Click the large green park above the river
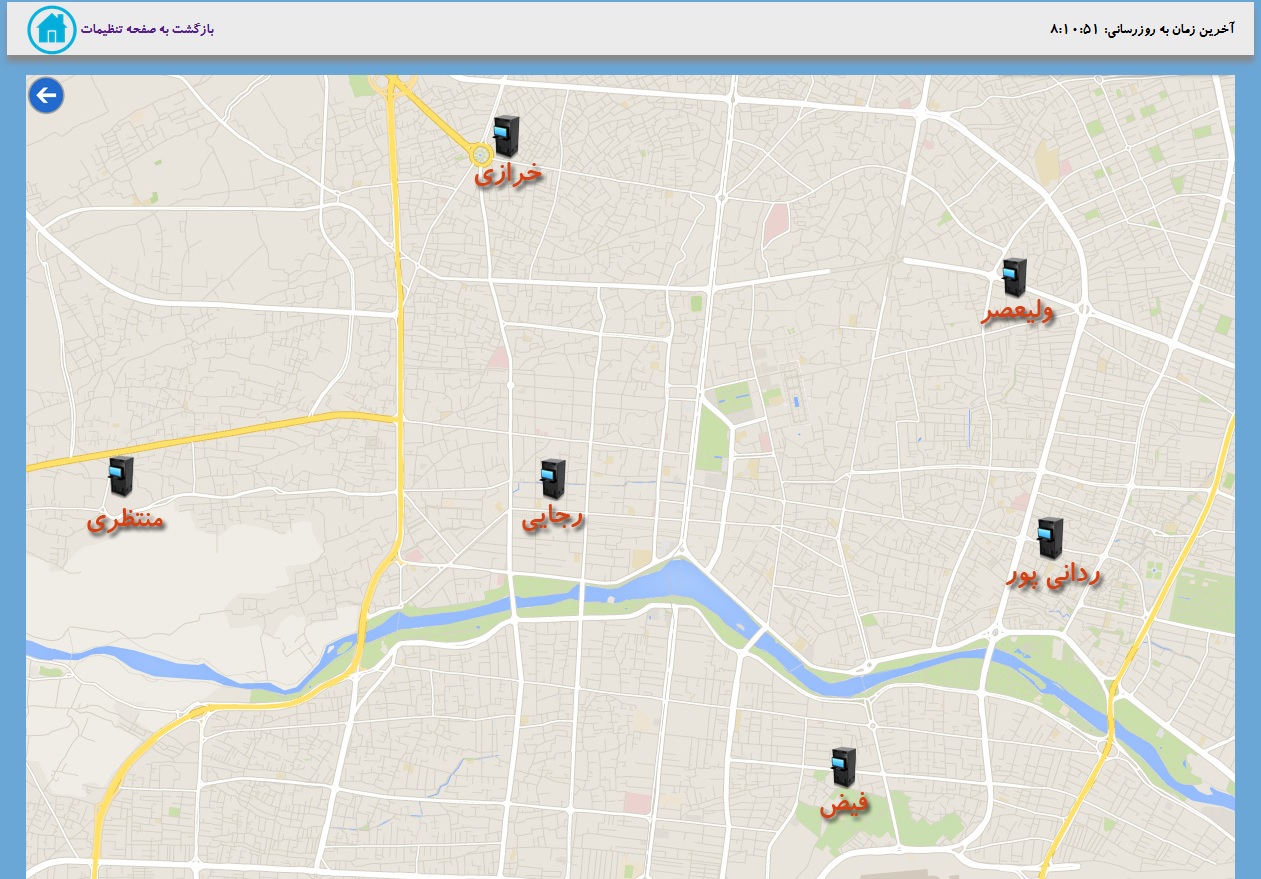The width and height of the screenshot is (1261, 879). pyautogui.click(x=712, y=437)
